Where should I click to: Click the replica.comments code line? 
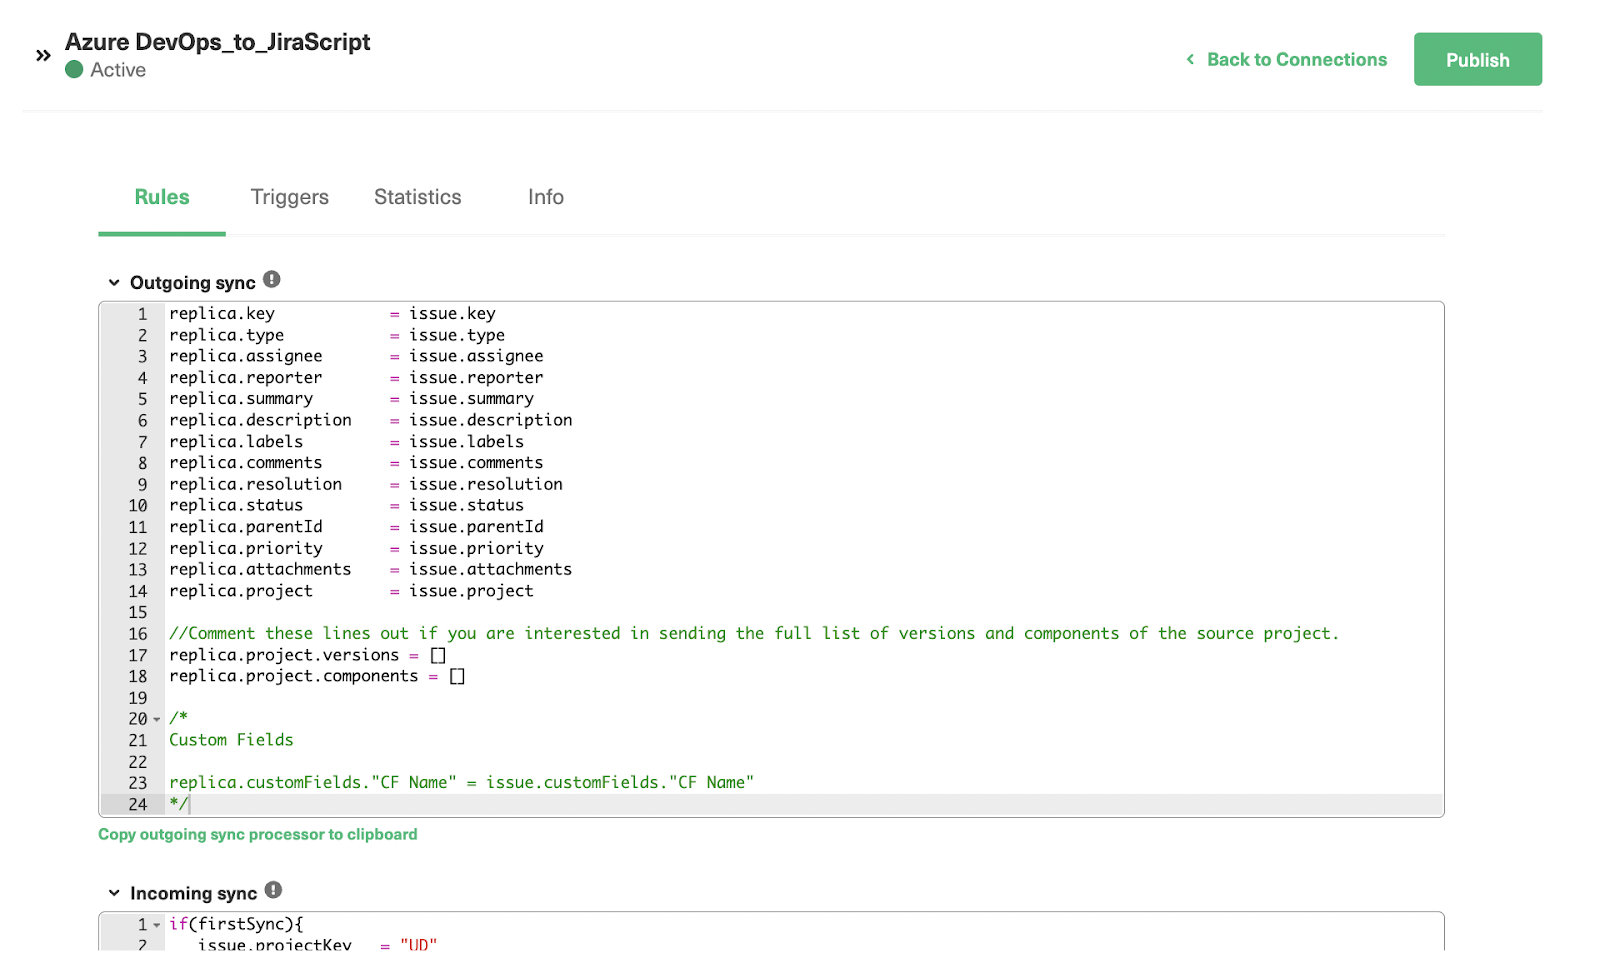[356, 463]
